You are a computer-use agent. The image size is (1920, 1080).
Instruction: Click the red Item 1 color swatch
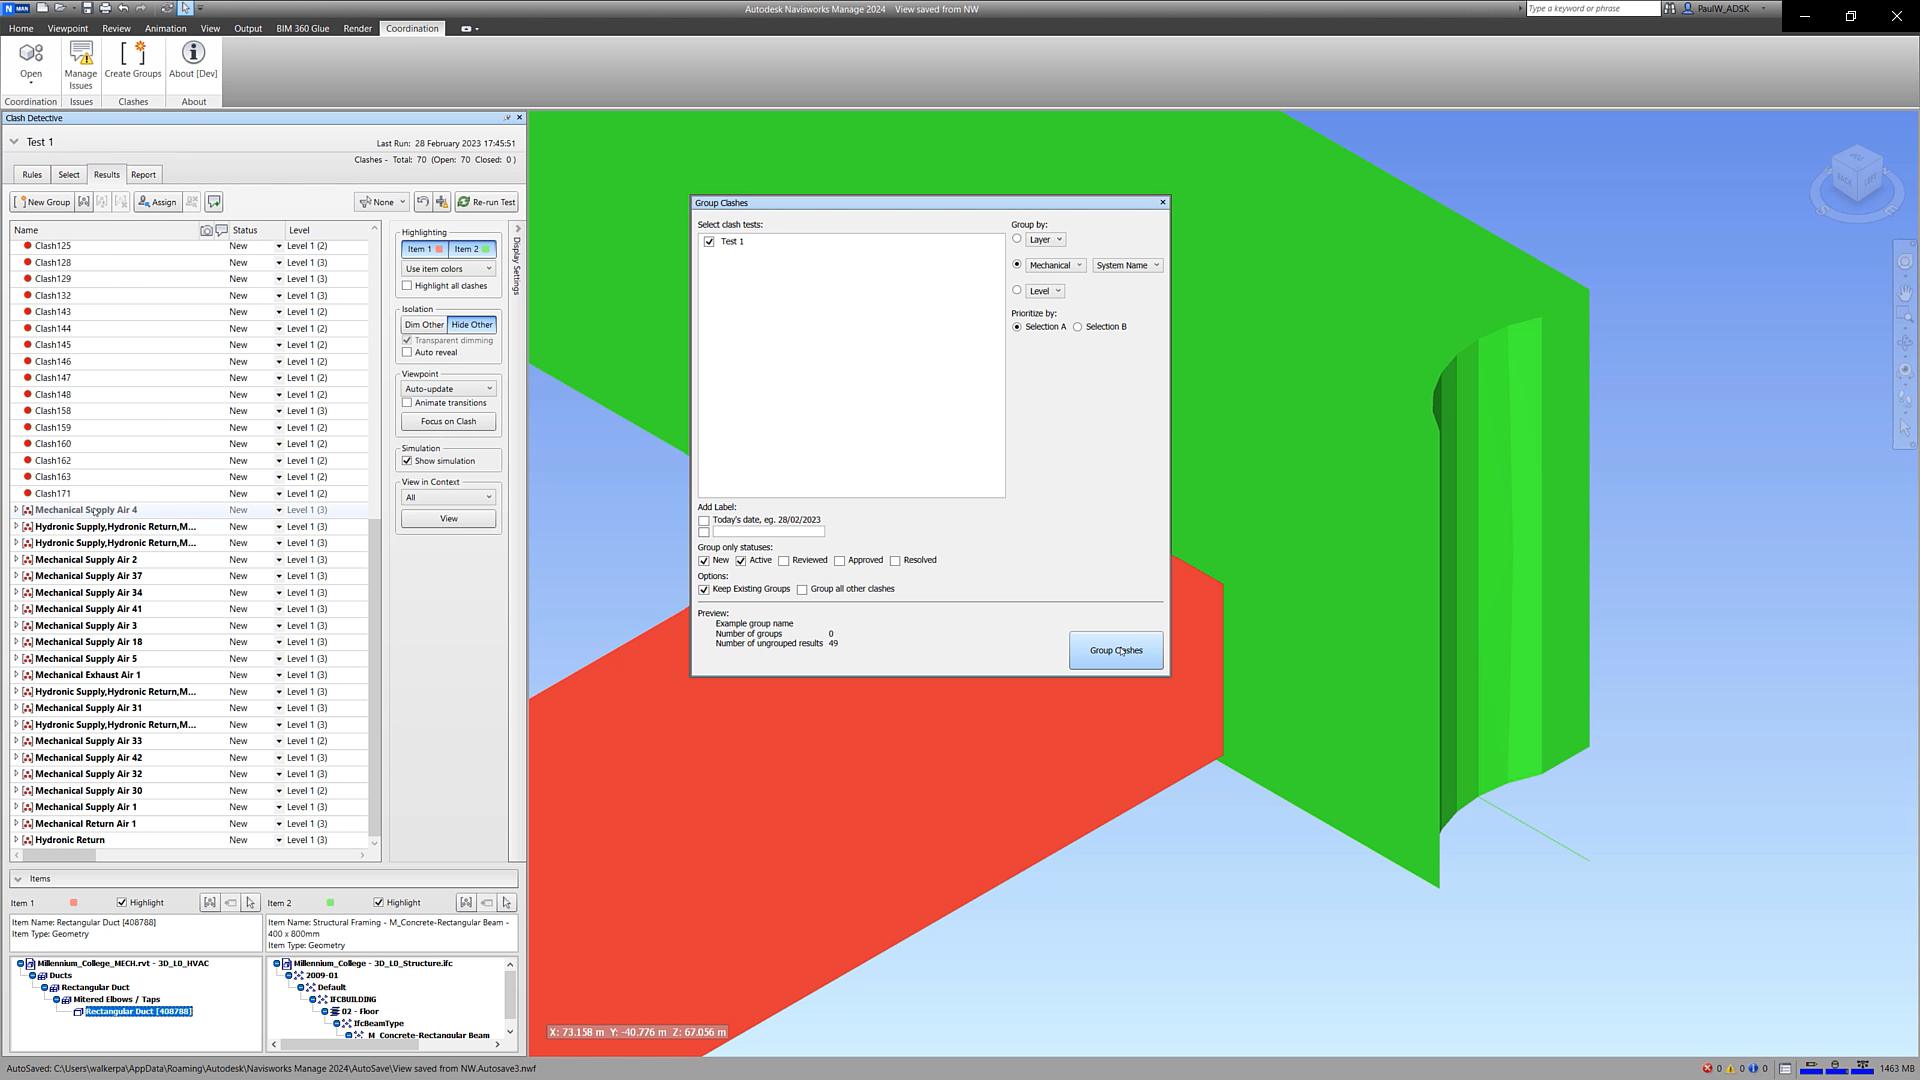coord(74,903)
